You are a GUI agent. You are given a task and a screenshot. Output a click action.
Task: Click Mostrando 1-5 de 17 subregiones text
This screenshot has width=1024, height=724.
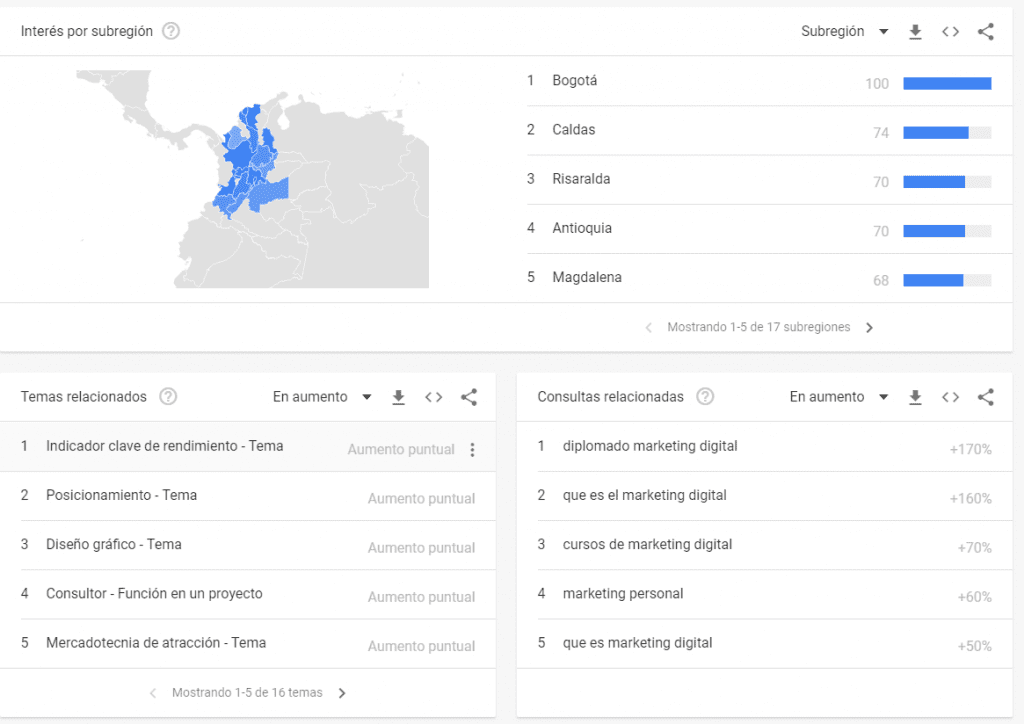[759, 327]
